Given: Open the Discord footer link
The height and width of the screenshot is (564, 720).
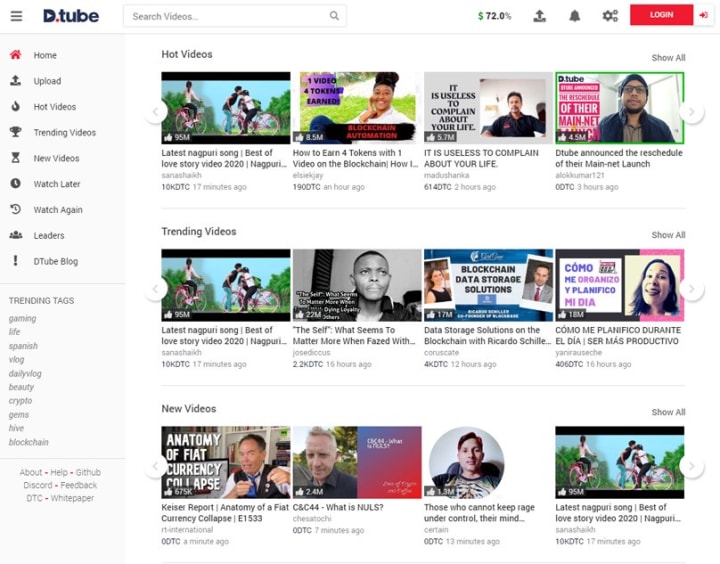Looking at the screenshot, I should pyautogui.click(x=38, y=485).
